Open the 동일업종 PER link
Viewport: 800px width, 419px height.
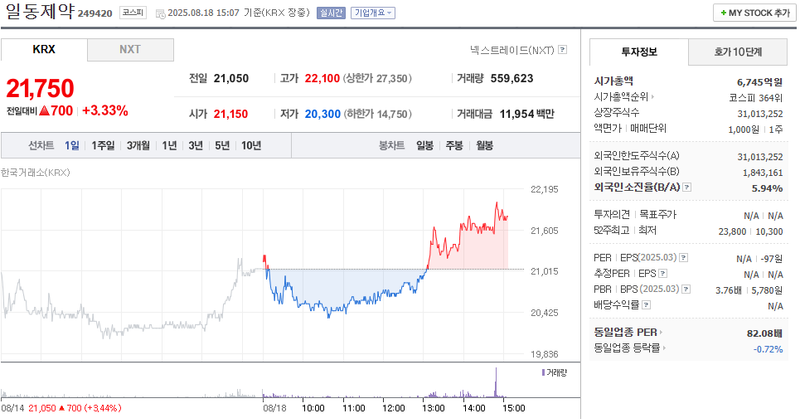coord(628,332)
